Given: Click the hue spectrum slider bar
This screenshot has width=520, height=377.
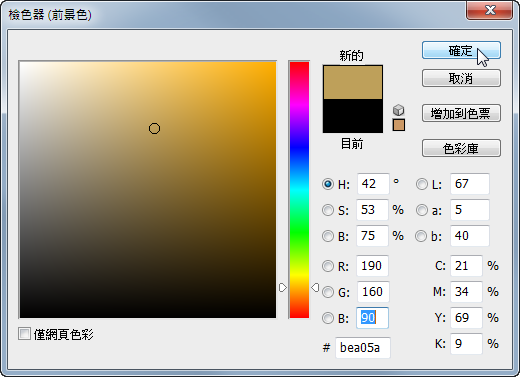Looking at the screenshot, I should (x=299, y=190).
